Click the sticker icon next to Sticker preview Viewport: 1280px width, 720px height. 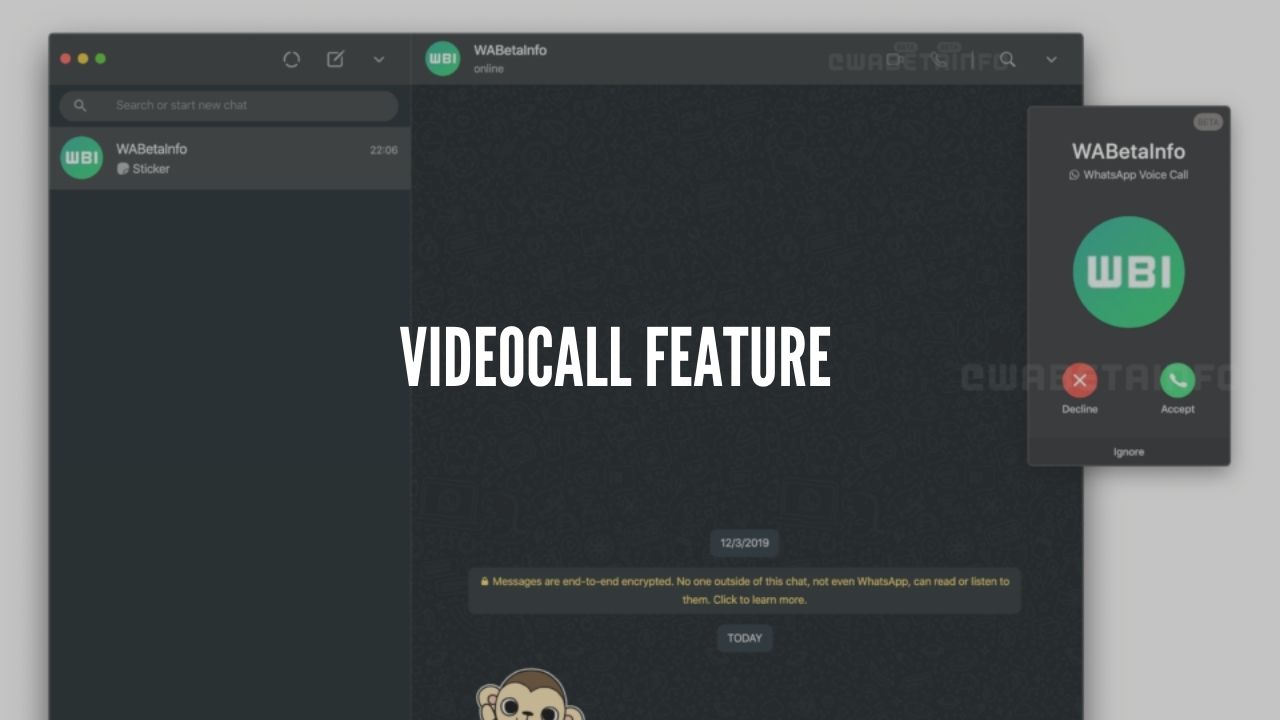[x=122, y=169]
